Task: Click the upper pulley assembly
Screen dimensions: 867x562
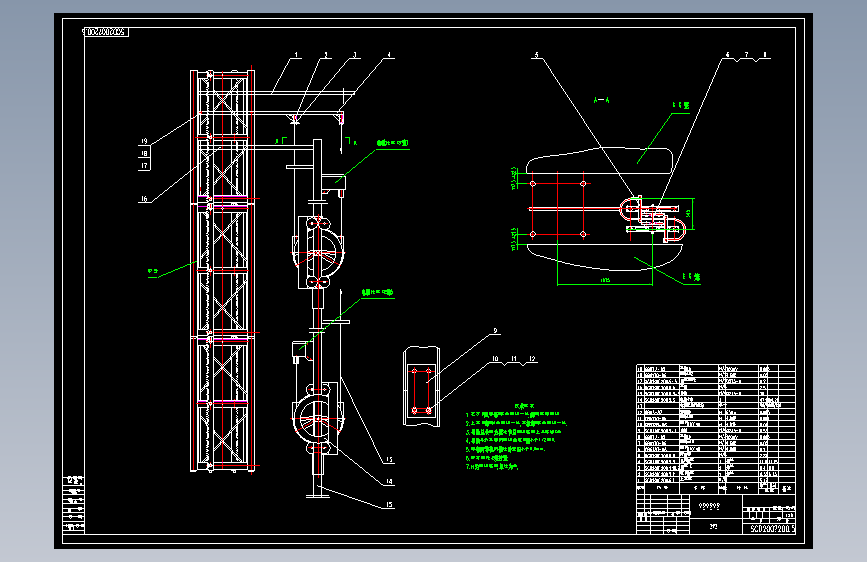Action: [318, 252]
